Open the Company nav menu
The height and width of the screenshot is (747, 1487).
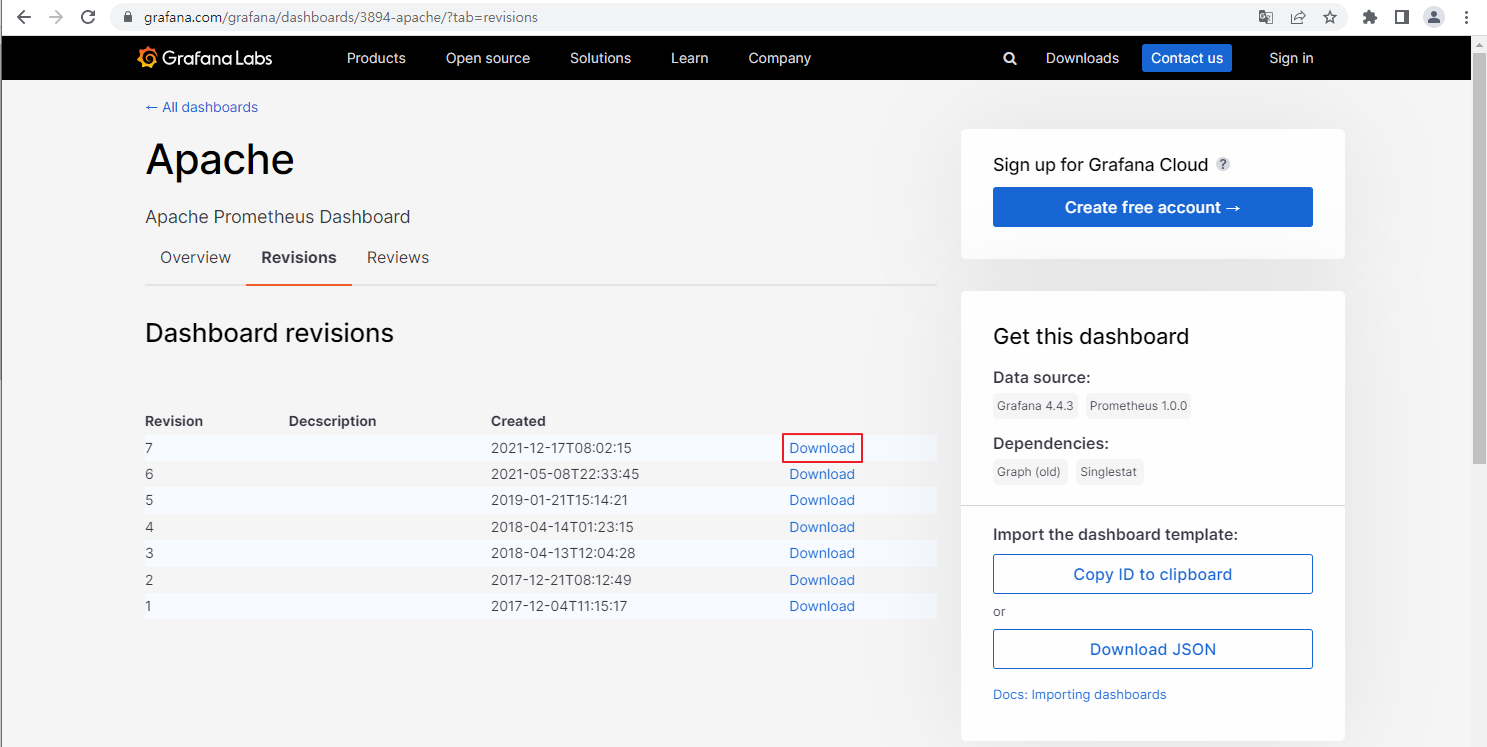tap(779, 58)
